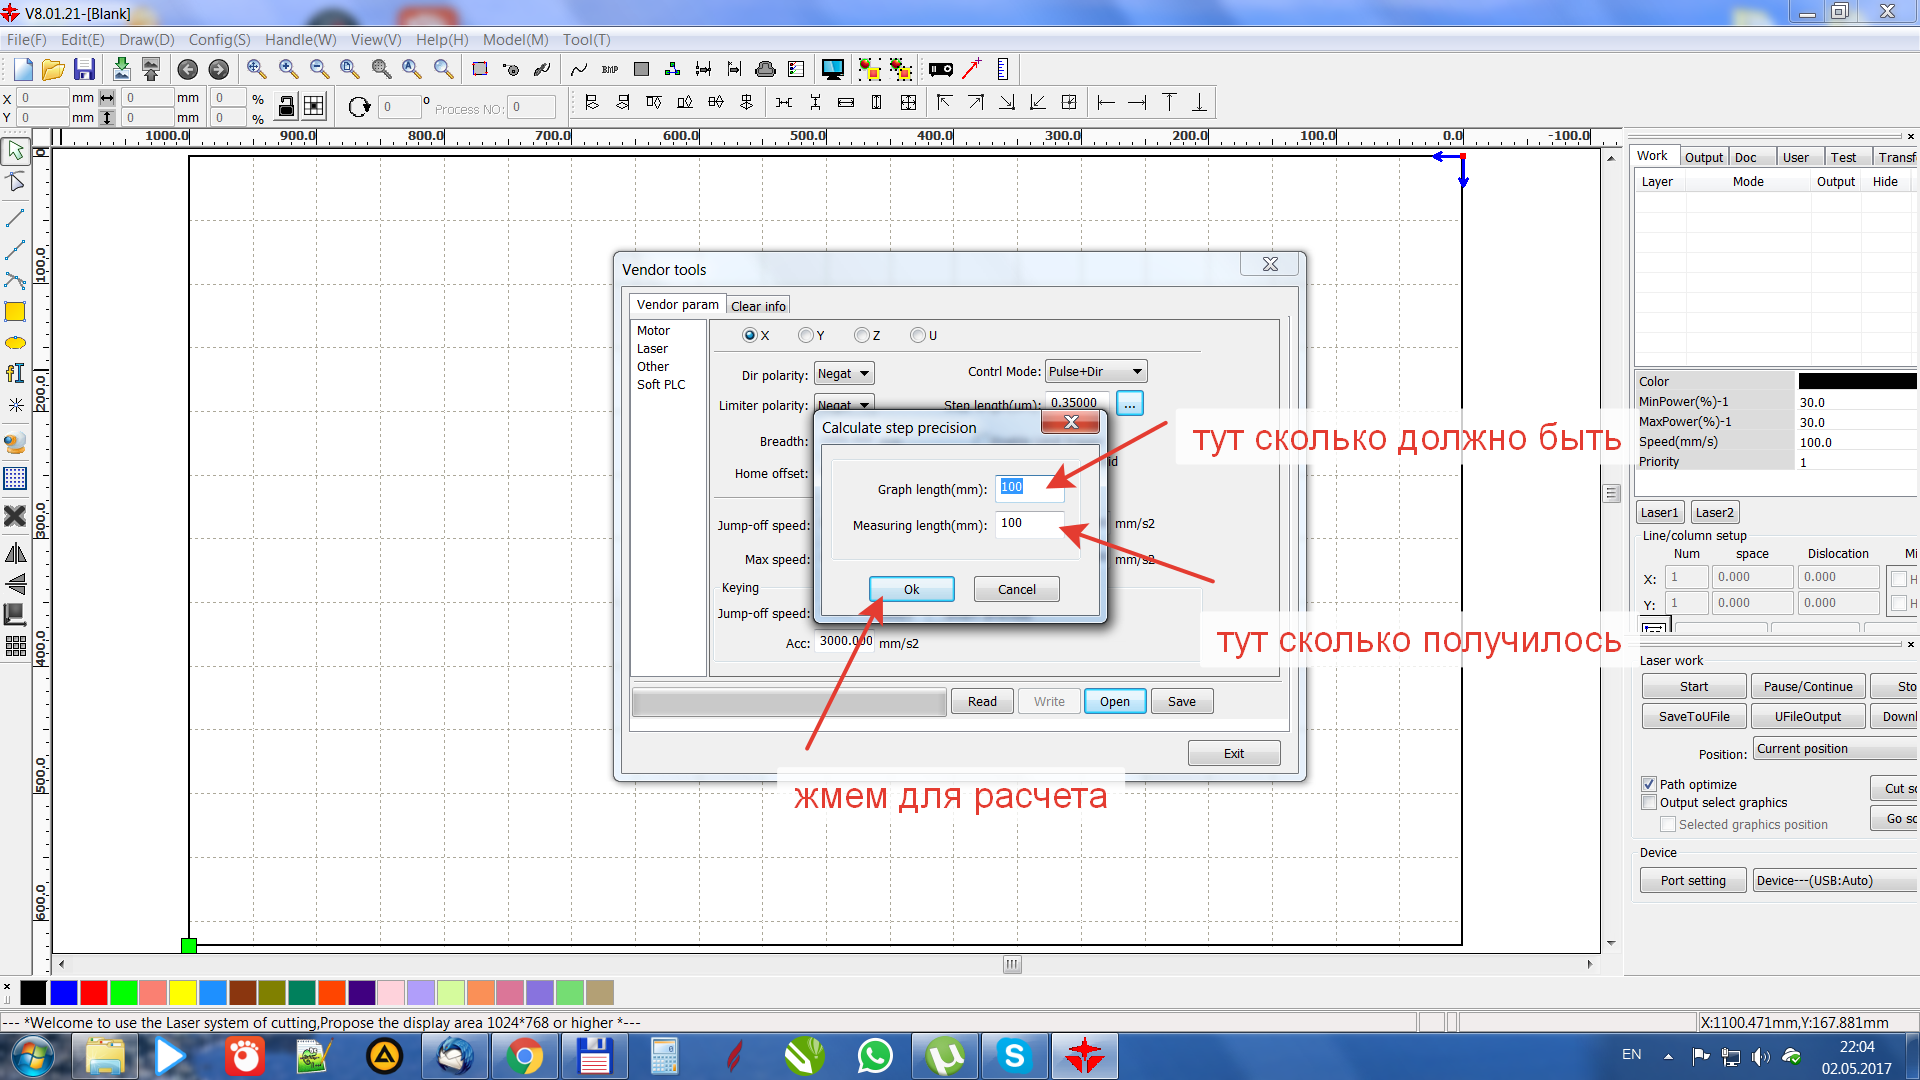The image size is (1920, 1080).
Task: Select the rectangle draw tool
Action: click(15, 312)
